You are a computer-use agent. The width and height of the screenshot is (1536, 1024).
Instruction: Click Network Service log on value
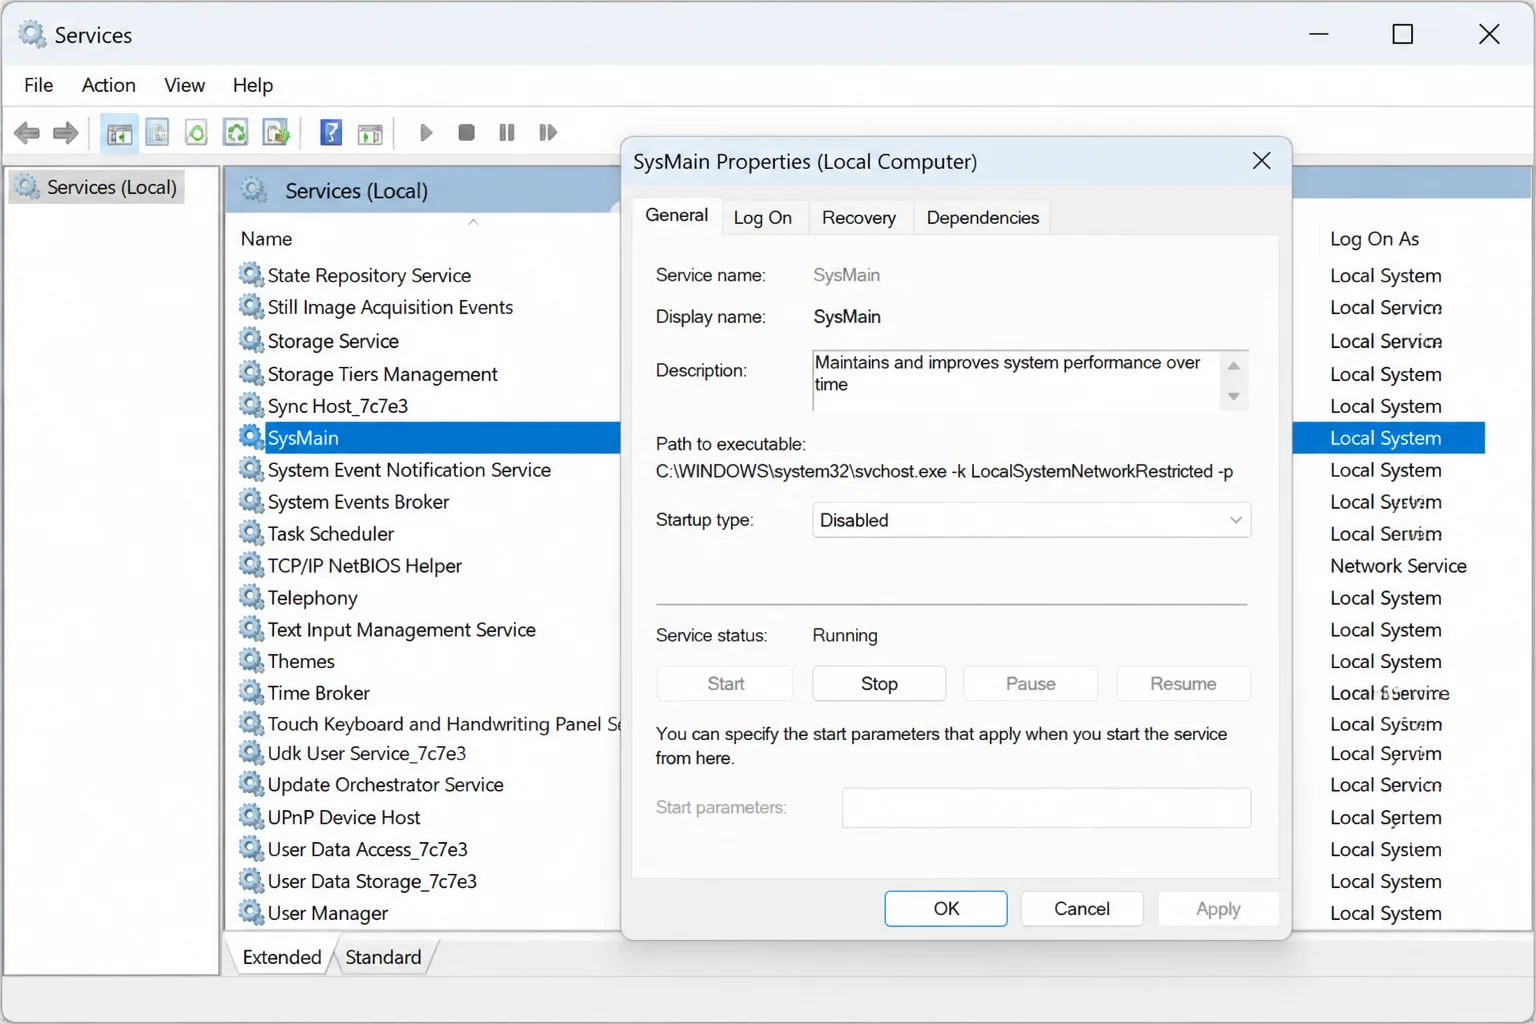[1398, 566]
